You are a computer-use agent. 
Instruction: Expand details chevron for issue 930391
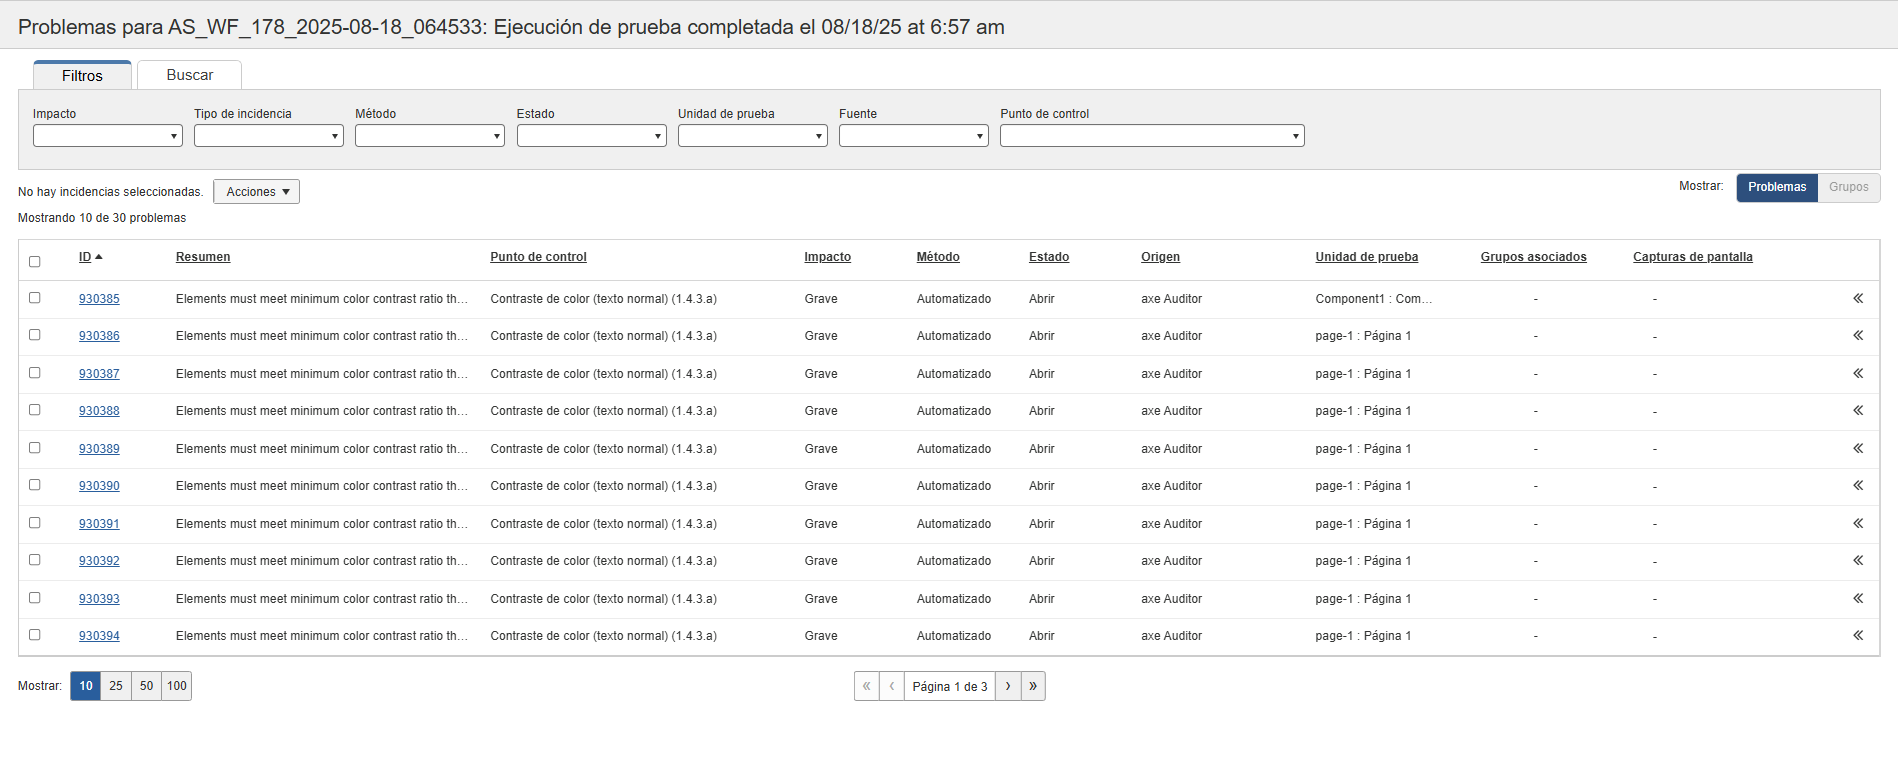[1857, 523]
